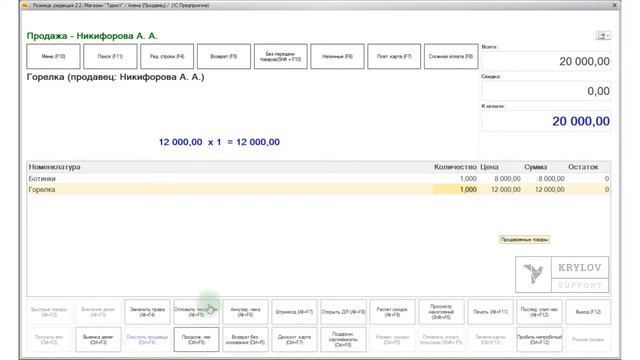640x360 pixels.
Task: Click the Остаток column header
Action: coord(583,167)
